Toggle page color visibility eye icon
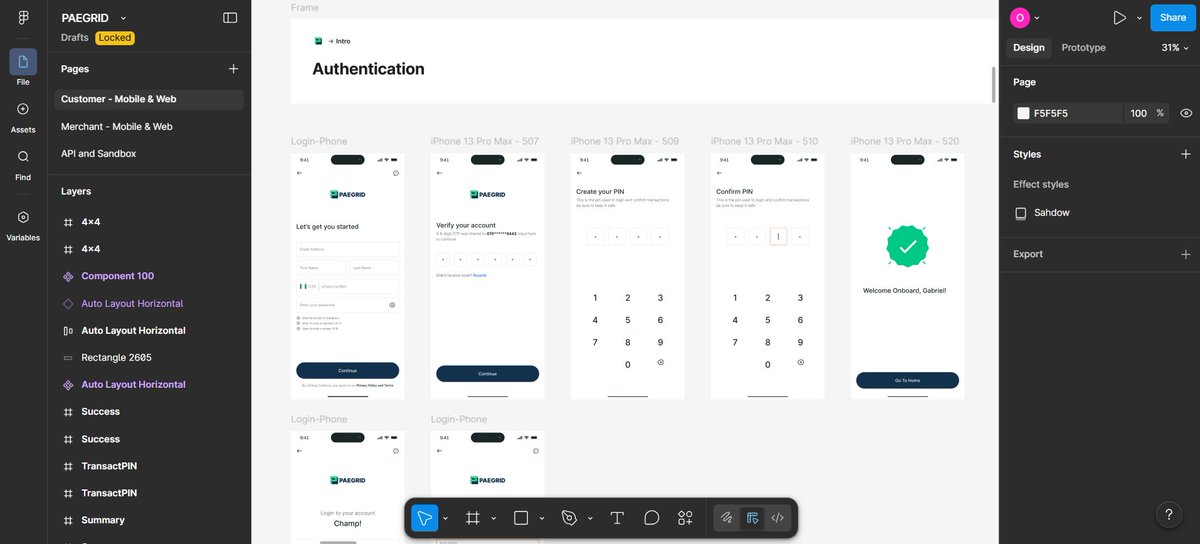This screenshot has height=544, width=1200. [x=1186, y=113]
